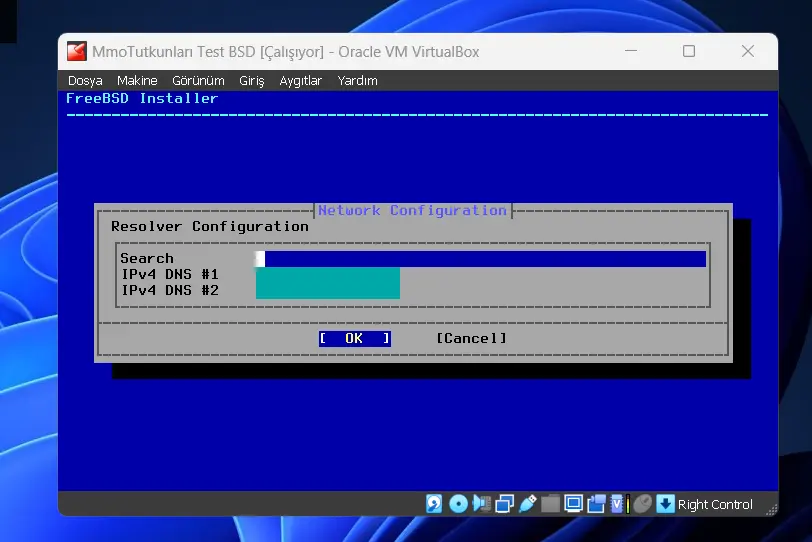Minimize the VirtualBox window
The width and height of the screenshot is (812, 542).
pos(631,51)
